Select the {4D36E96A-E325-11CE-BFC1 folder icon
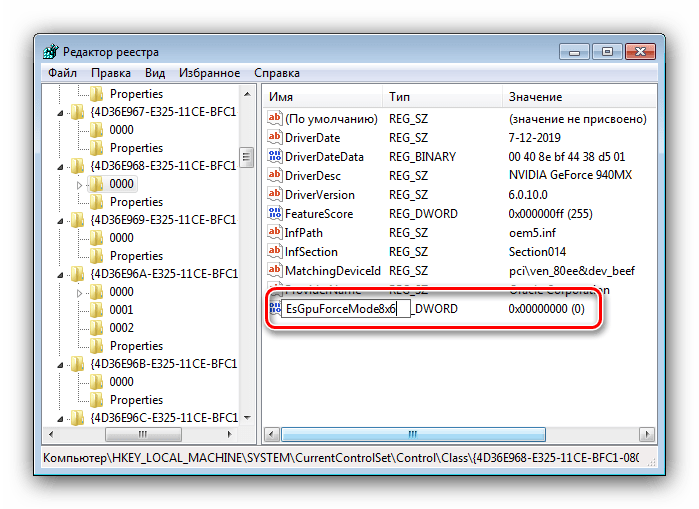This screenshot has height=509, width=699. (78, 274)
